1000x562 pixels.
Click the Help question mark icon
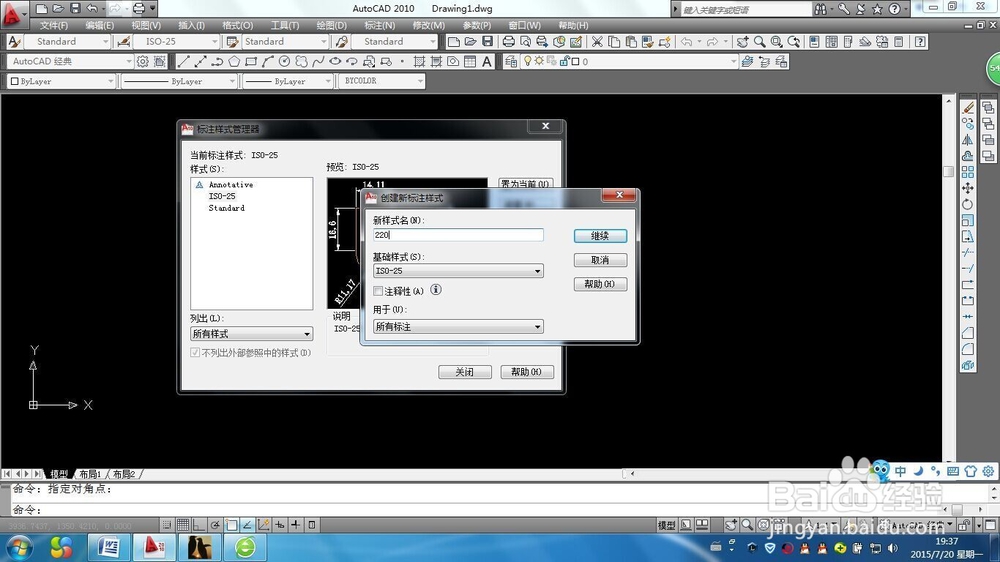click(x=920, y=41)
